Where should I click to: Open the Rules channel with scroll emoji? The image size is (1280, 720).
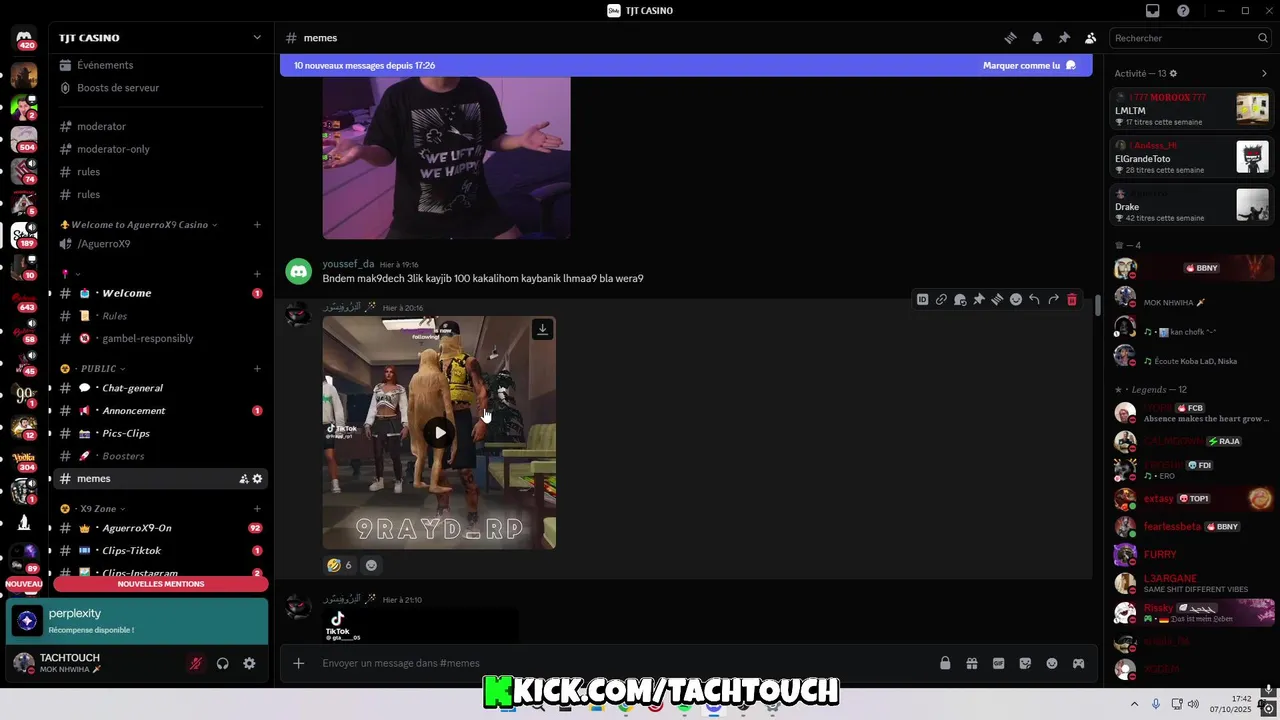(x=160, y=316)
